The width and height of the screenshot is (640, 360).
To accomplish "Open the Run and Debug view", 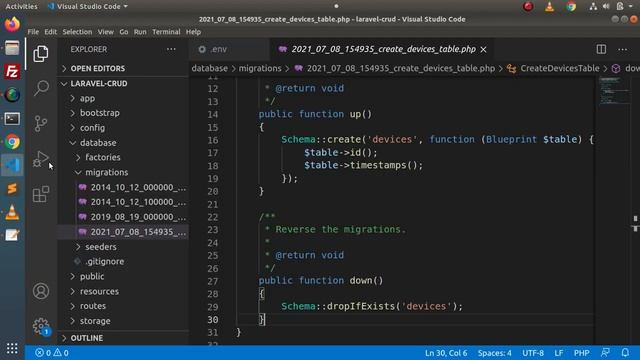I will tap(41, 159).
